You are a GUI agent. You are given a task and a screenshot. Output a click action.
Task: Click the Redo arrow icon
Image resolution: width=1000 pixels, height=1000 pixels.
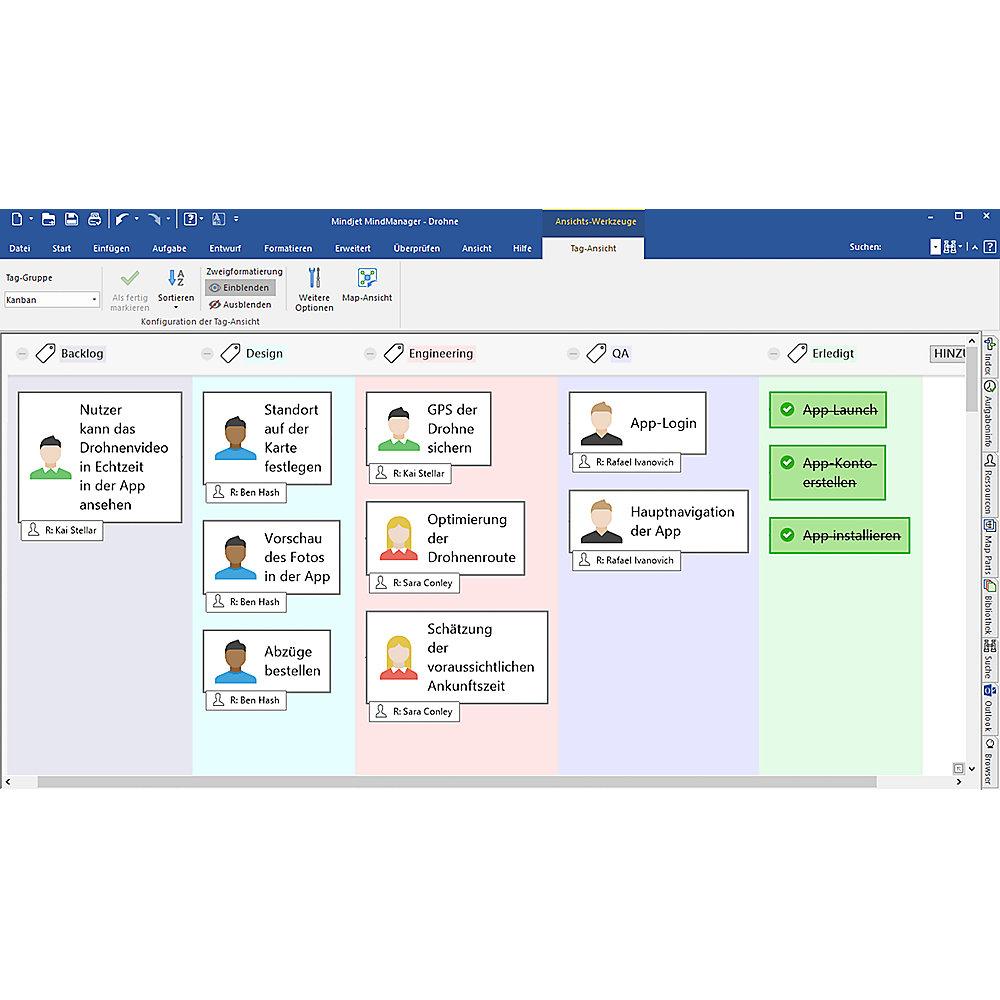click(154, 219)
